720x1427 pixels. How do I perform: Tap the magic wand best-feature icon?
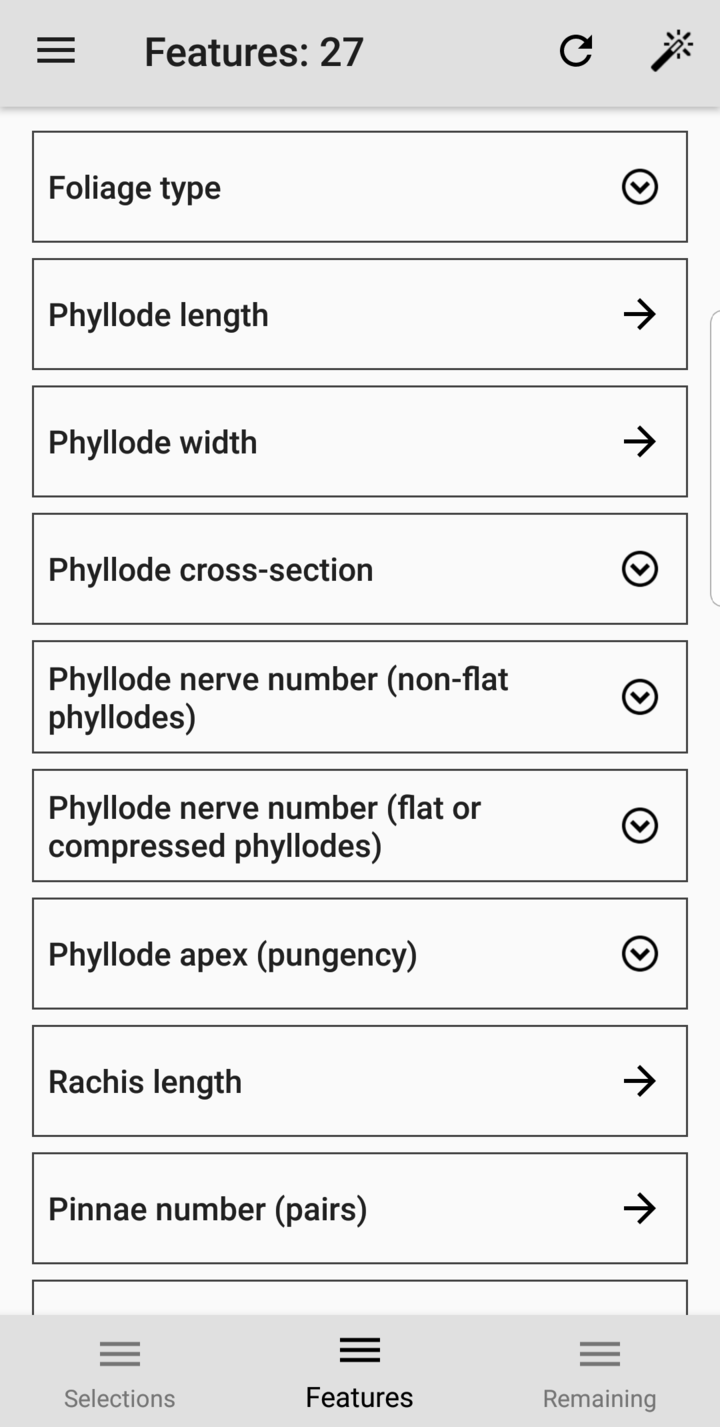click(x=672, y=51)
